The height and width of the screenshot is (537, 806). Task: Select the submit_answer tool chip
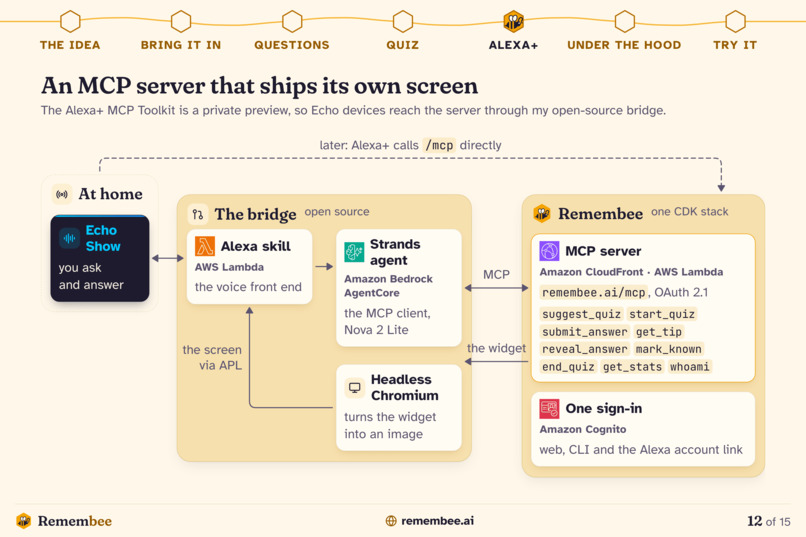(585, 332)
